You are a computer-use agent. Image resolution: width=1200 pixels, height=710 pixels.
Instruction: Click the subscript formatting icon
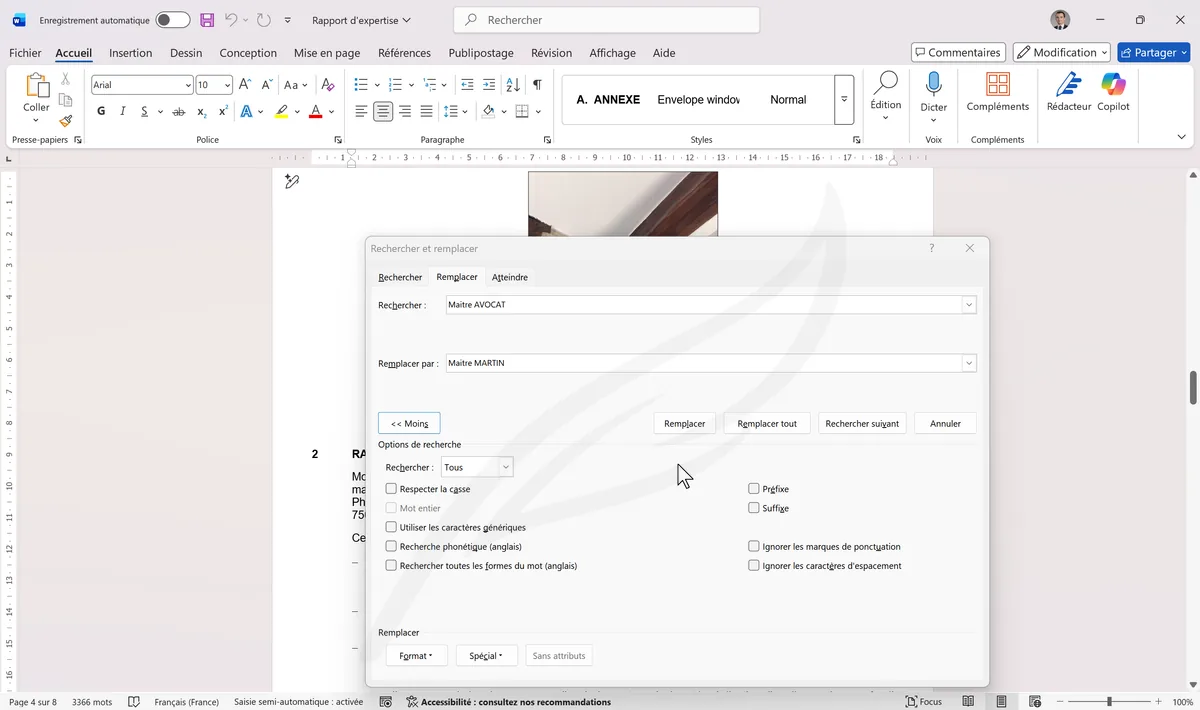click(x=199, y=110)
